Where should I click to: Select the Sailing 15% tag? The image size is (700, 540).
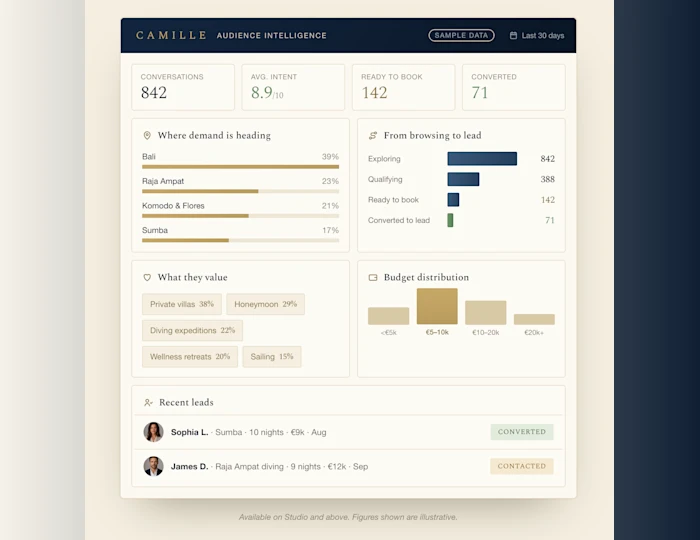click(272, 357)
